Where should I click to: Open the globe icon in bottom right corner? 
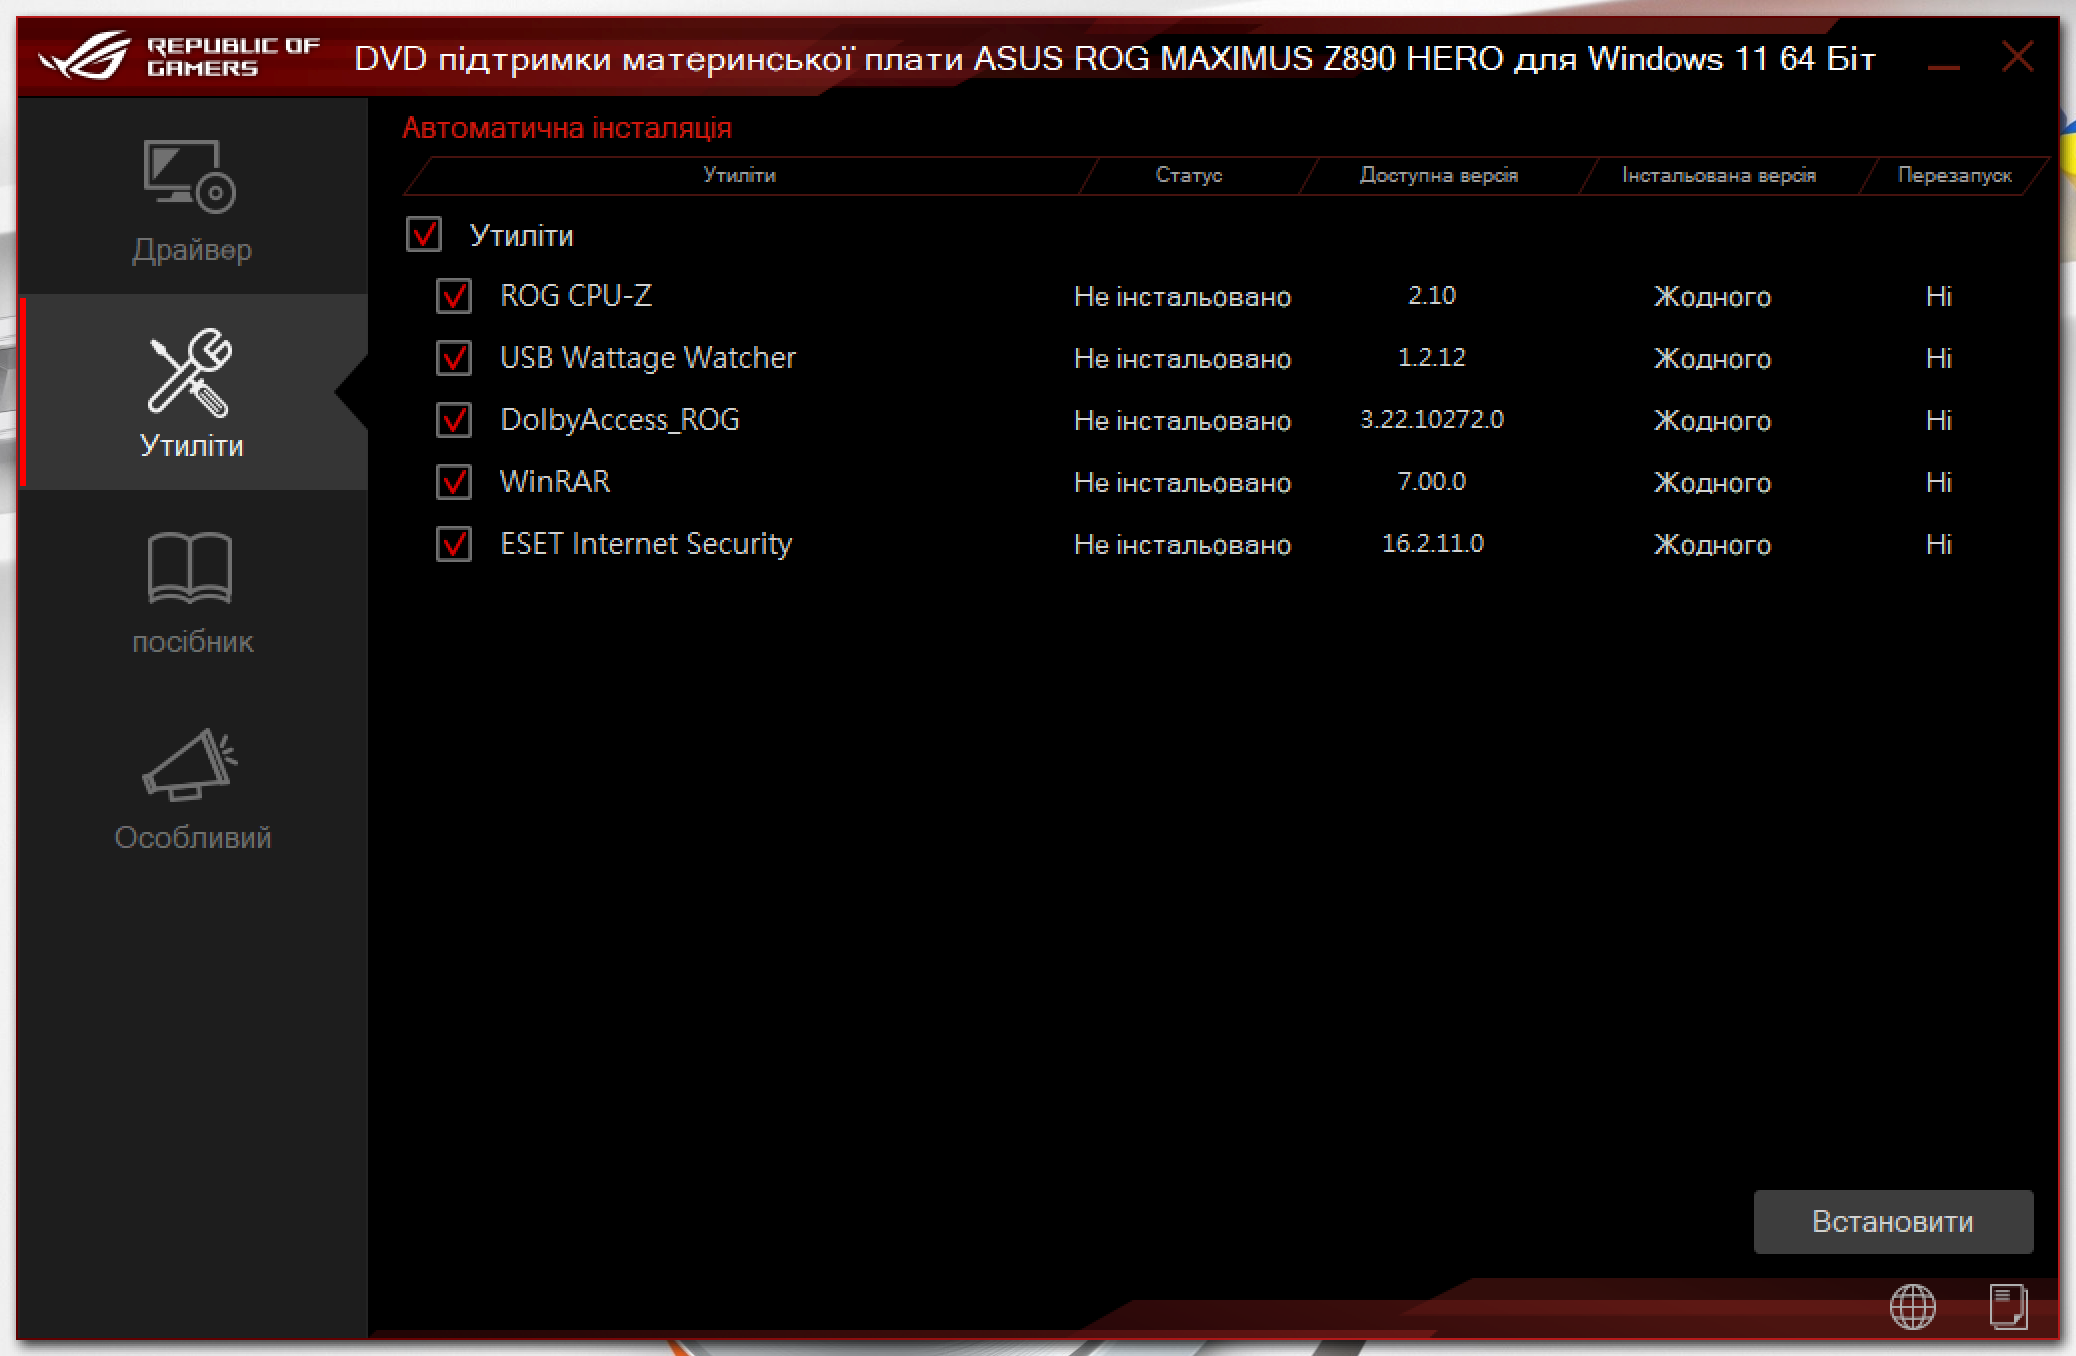coord(1913,1305)
